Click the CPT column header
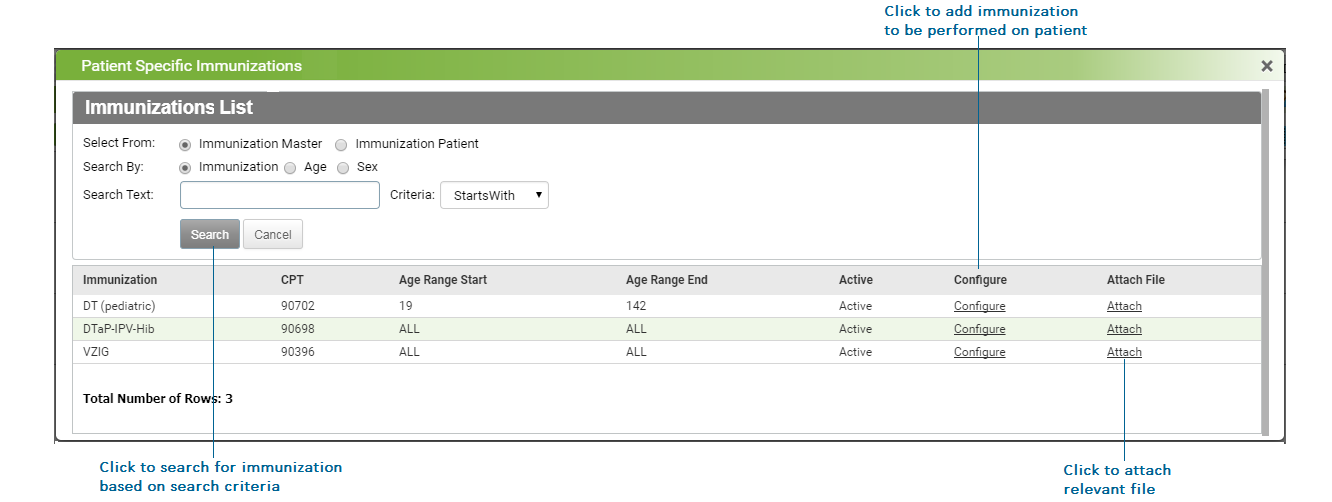The image size is (1332, 502). coord(291,280)
